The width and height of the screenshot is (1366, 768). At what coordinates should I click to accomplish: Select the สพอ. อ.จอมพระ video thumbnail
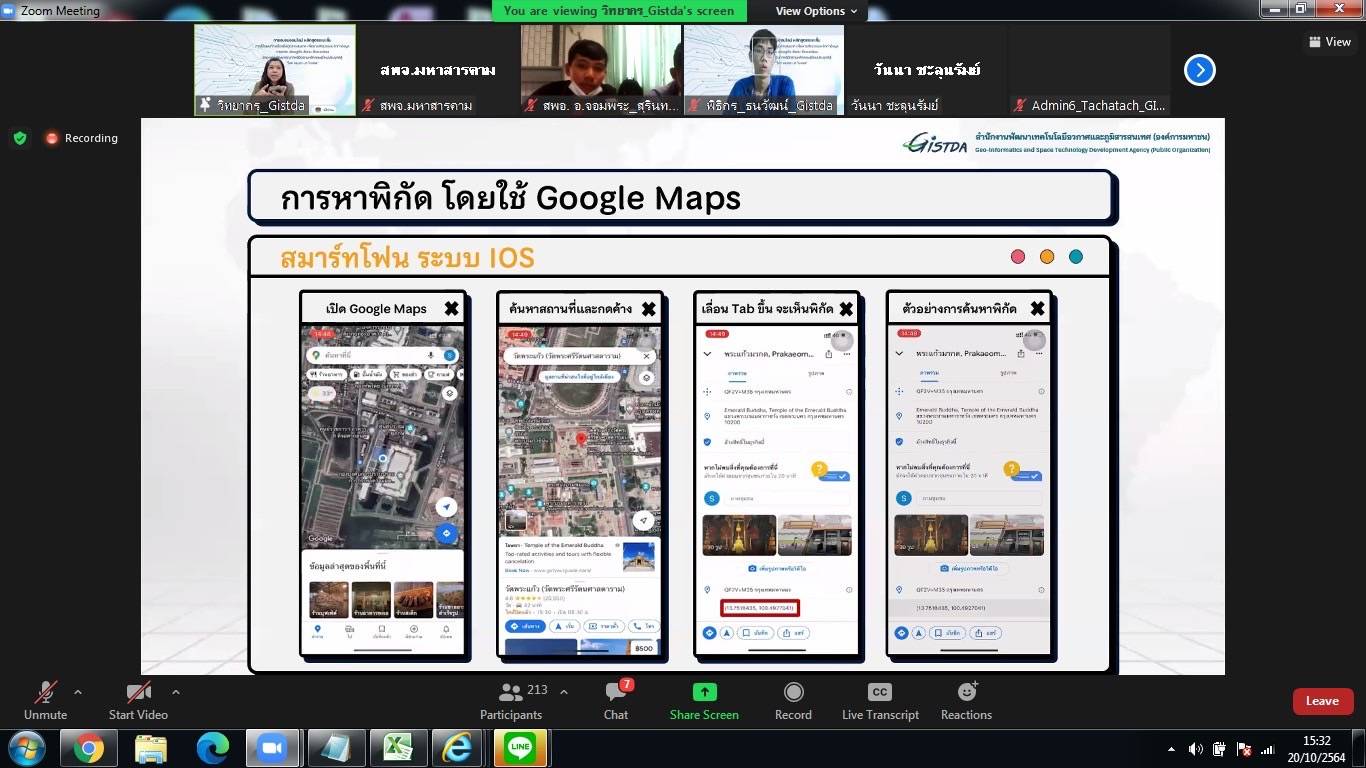tap(601, 70)
